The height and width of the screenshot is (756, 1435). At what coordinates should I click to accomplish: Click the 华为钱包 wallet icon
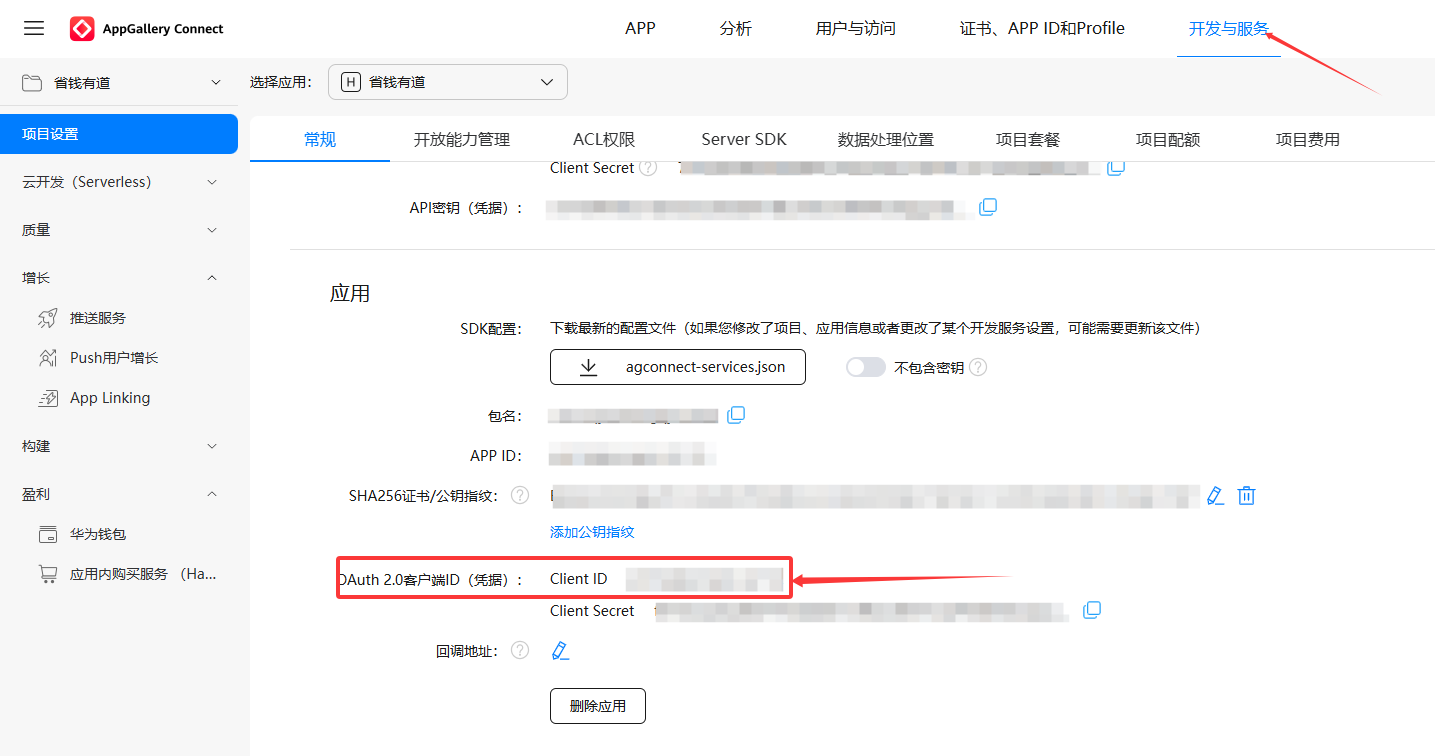(47, 534)
